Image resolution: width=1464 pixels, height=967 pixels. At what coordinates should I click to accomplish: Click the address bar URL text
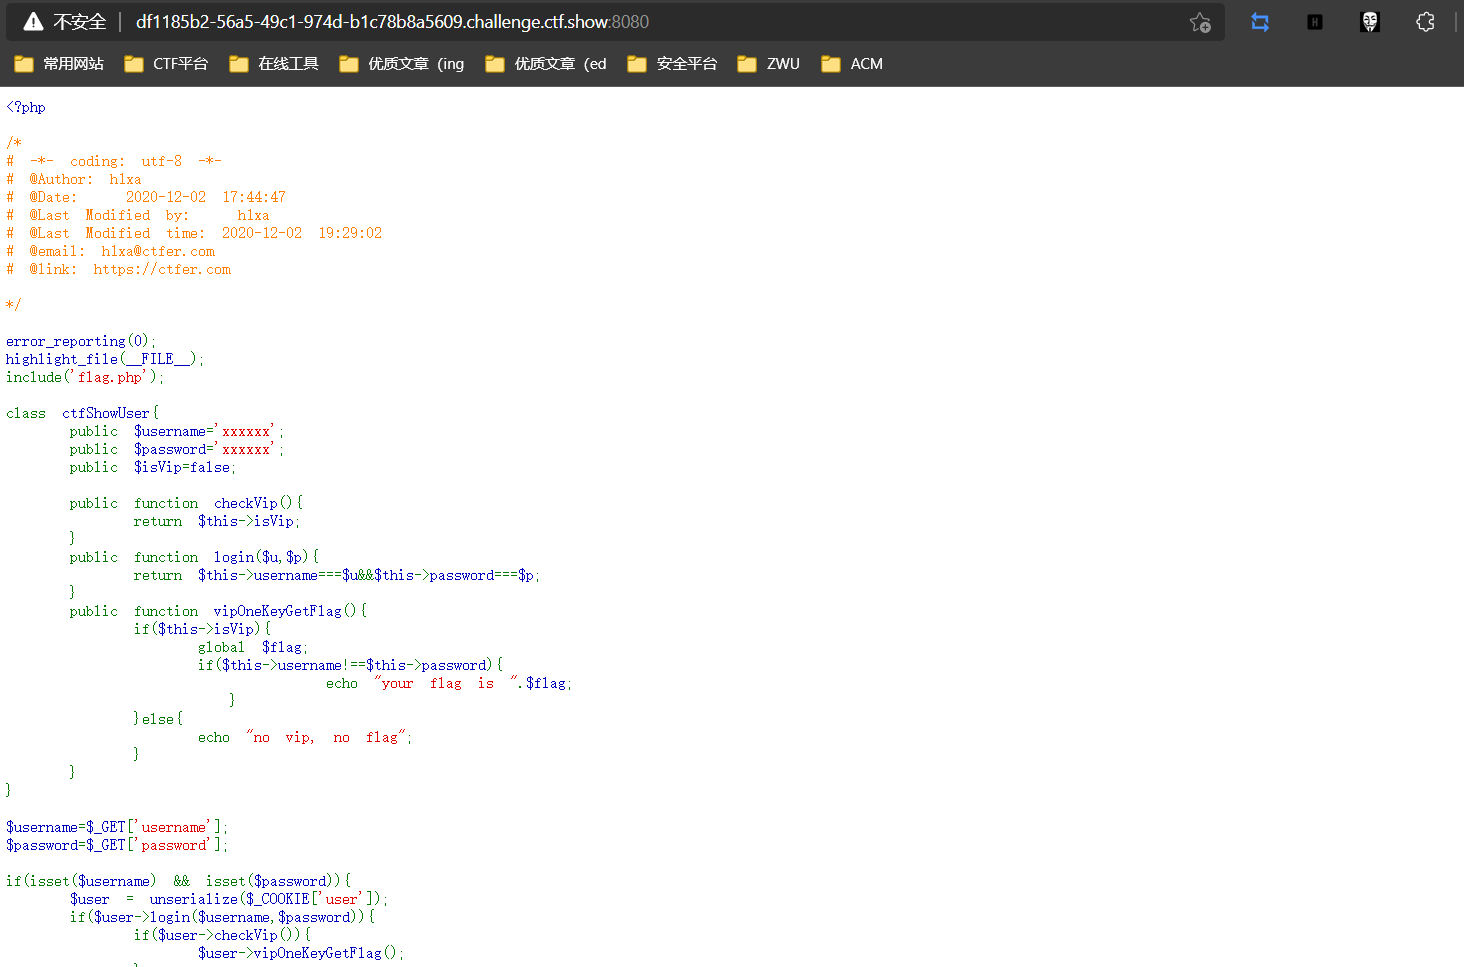coord(392,22)
